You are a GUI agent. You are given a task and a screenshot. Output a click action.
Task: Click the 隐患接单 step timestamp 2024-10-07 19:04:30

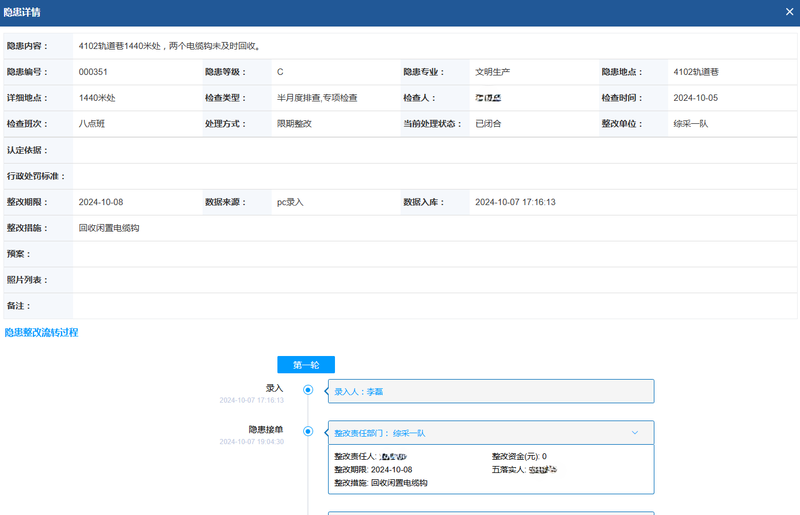(252, 442)
